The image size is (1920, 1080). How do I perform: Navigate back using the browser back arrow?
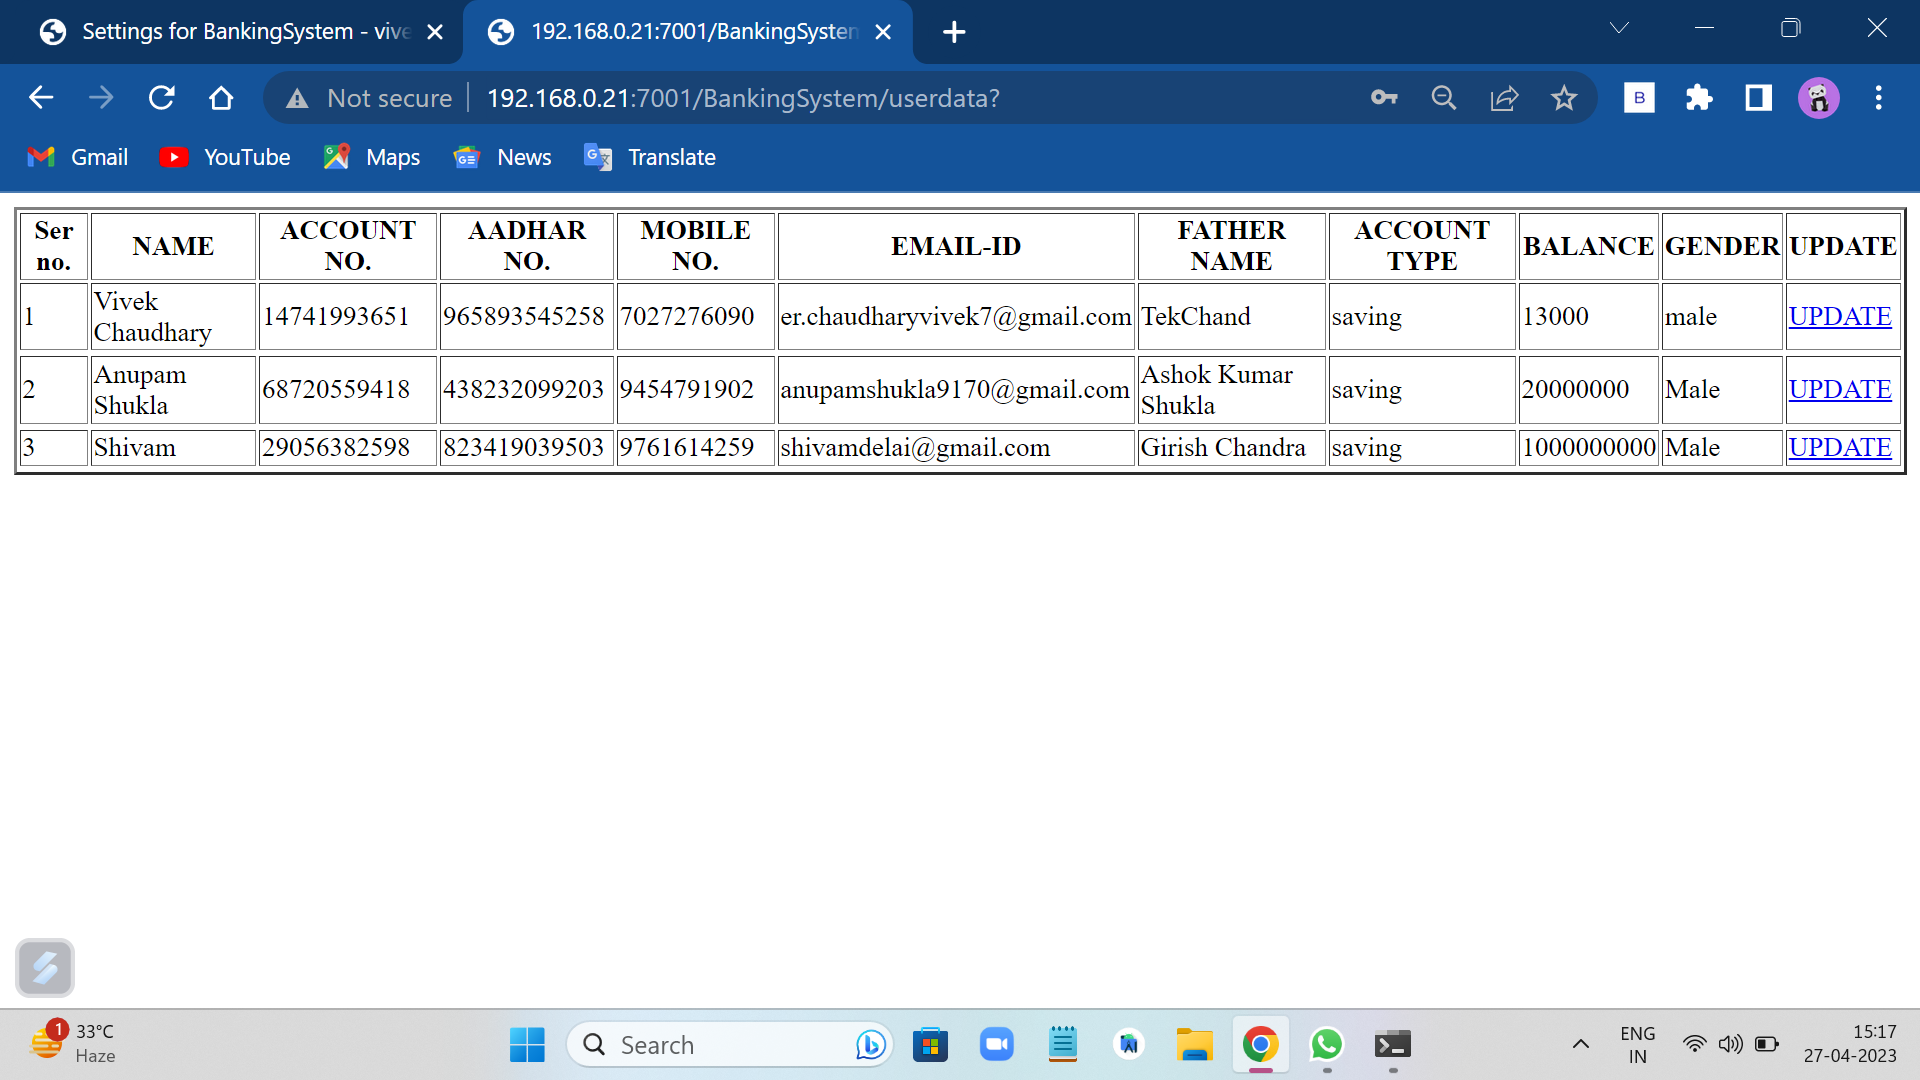(41, 97)
